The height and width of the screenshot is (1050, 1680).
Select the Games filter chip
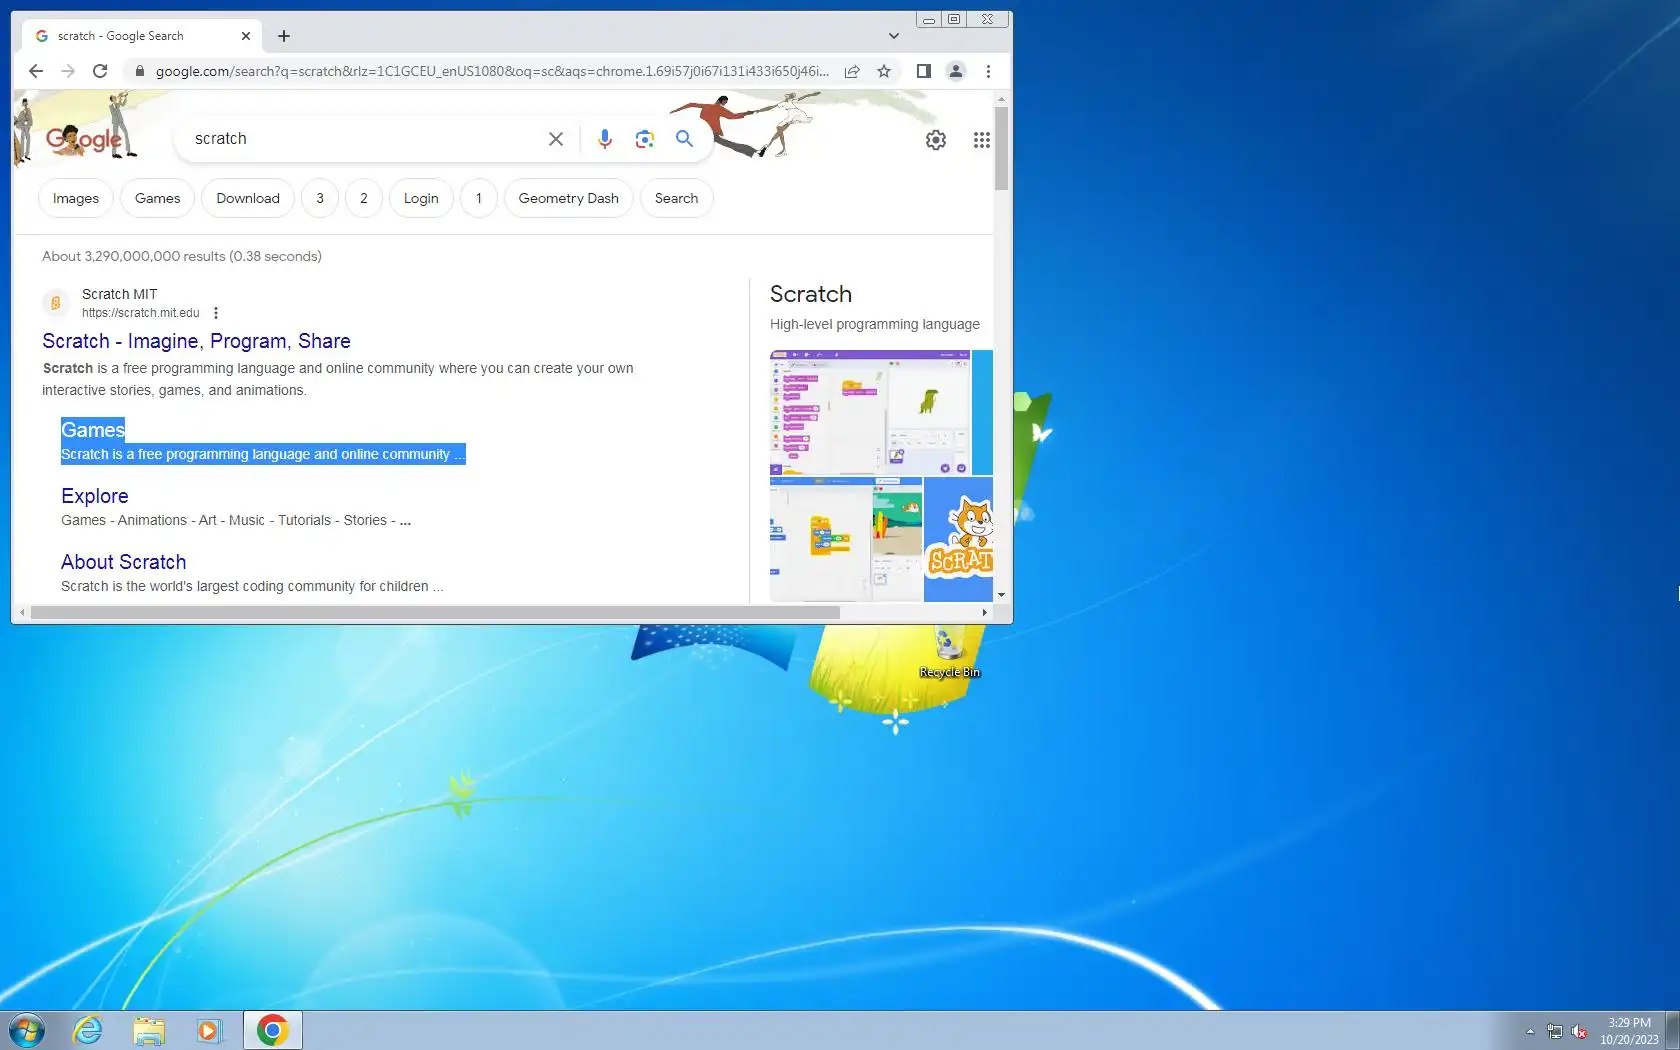[158, 198]
